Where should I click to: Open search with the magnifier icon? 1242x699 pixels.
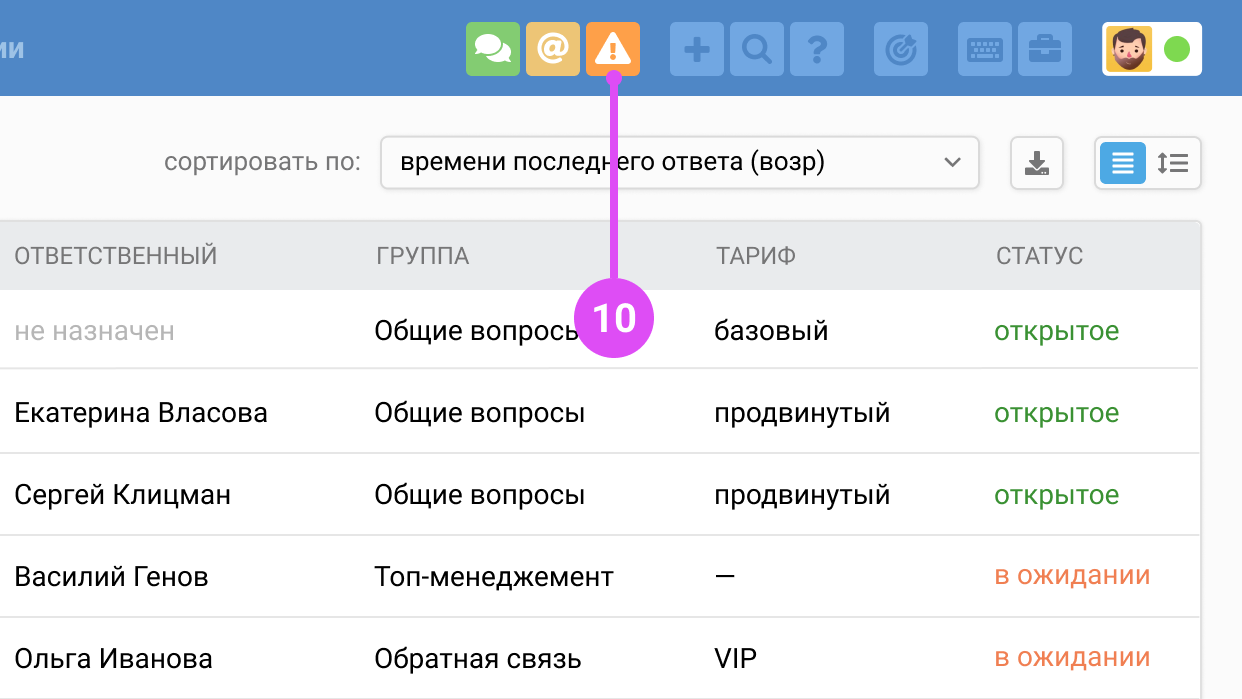[756, 49]
